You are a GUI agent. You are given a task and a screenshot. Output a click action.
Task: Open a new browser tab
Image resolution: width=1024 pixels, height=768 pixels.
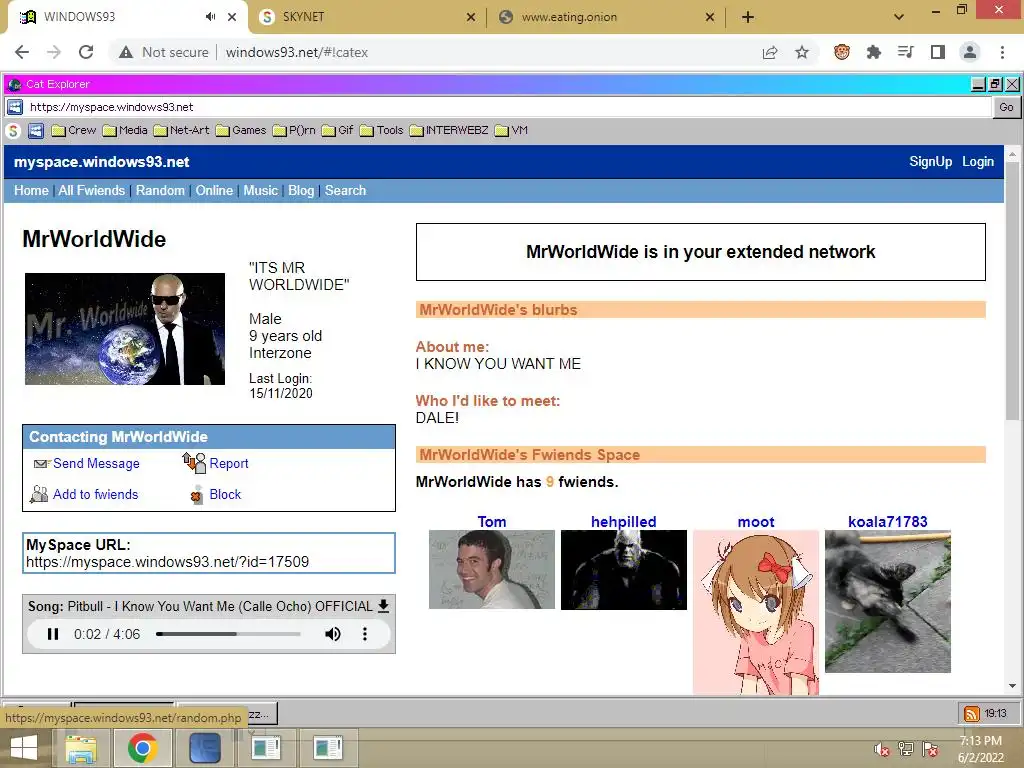748,17
